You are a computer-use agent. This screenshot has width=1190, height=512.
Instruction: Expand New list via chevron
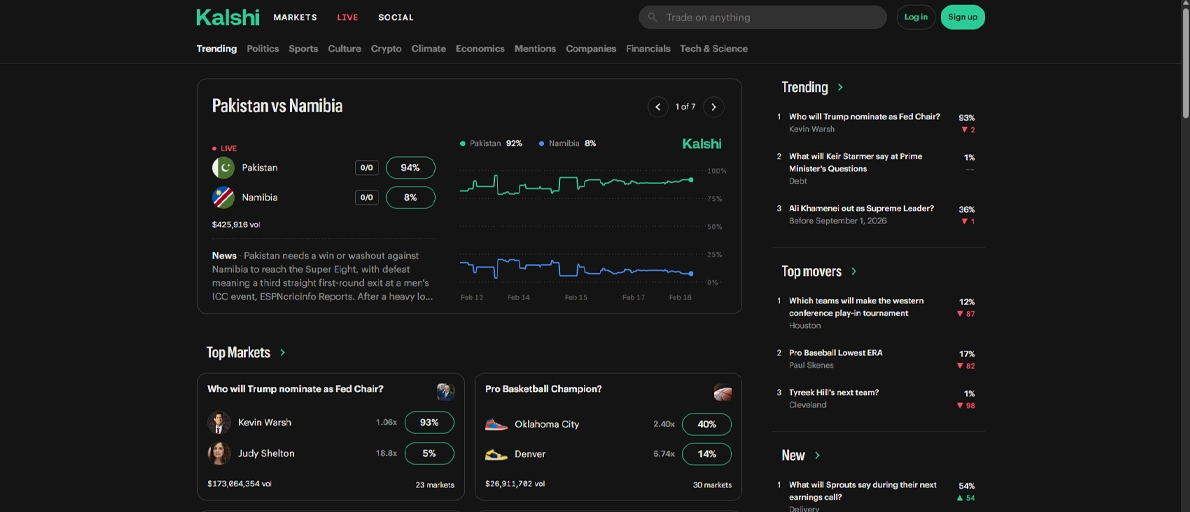(817, 456)
